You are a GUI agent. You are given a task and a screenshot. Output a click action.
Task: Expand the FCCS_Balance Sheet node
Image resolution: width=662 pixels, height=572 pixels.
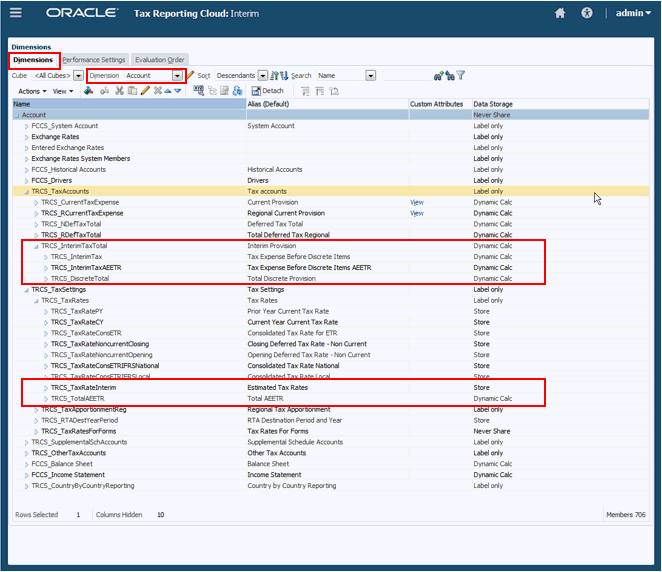click(26, 464)
